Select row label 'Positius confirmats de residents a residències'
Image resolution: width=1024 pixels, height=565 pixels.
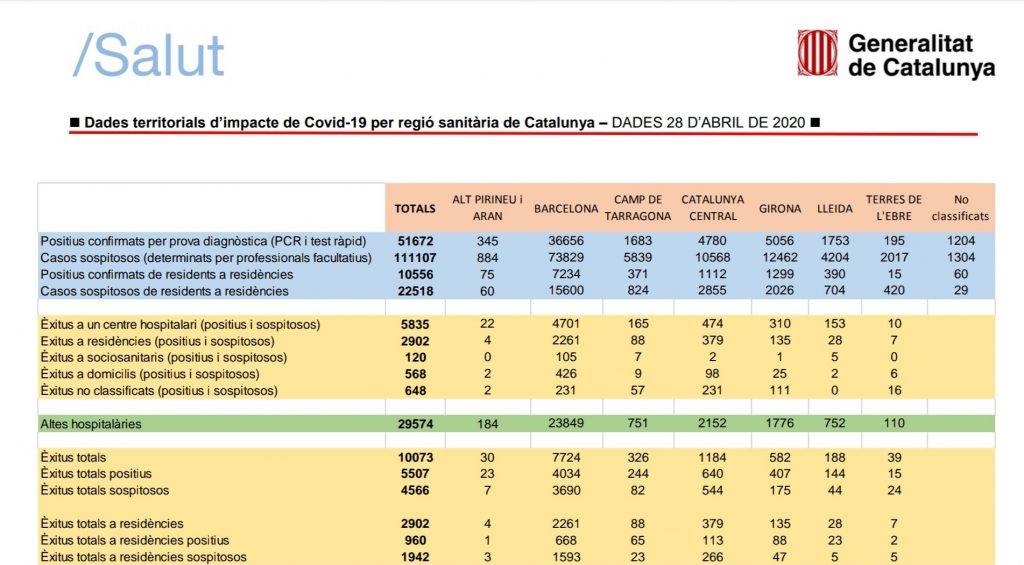point(167,274)
